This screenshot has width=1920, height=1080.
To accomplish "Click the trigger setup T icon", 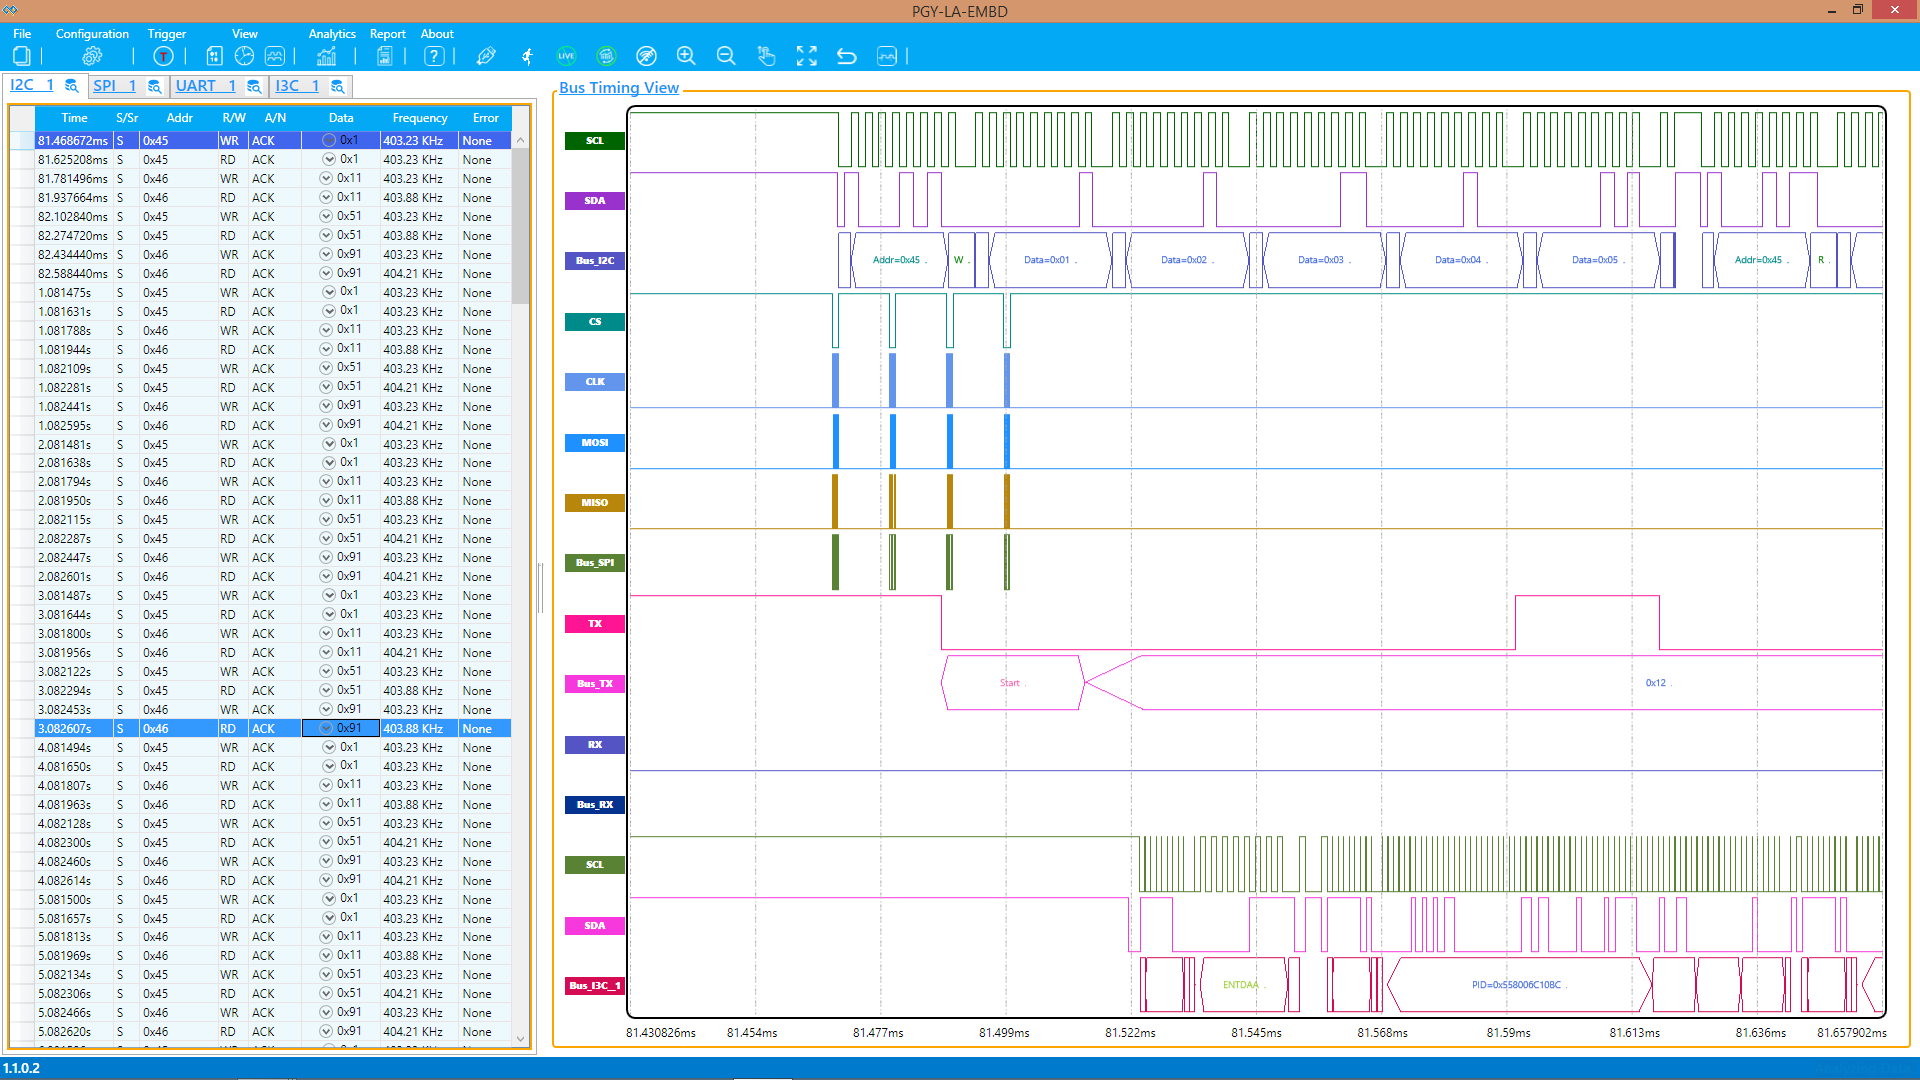I will pos(163,56).
